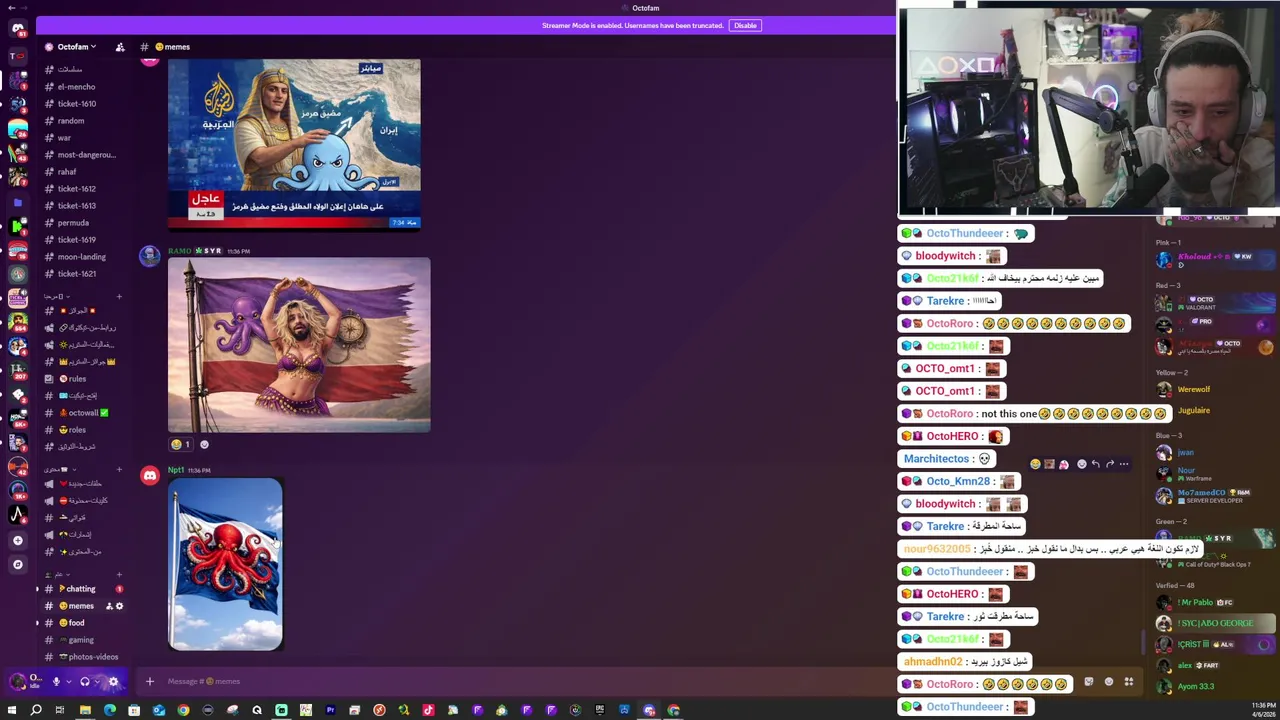Toggle headphones deafen in user panel
Screen dimensions: 1280x720
pyautogui.click(x=85, y=682)
